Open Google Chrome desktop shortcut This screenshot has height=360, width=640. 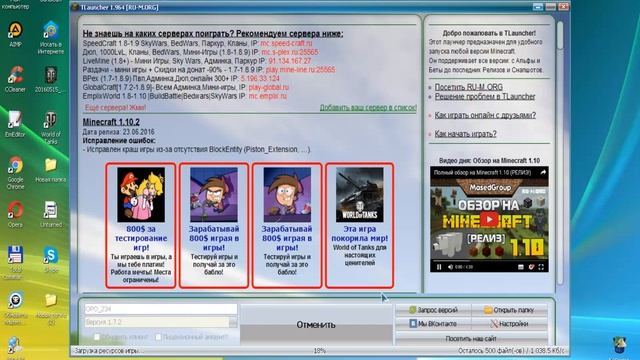click(x=15, y=172)
